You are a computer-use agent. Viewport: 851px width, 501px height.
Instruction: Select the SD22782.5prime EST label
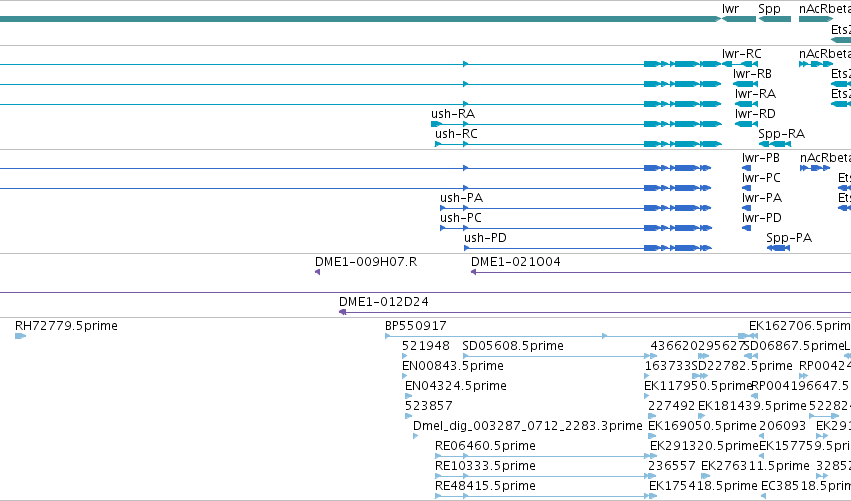742,366
